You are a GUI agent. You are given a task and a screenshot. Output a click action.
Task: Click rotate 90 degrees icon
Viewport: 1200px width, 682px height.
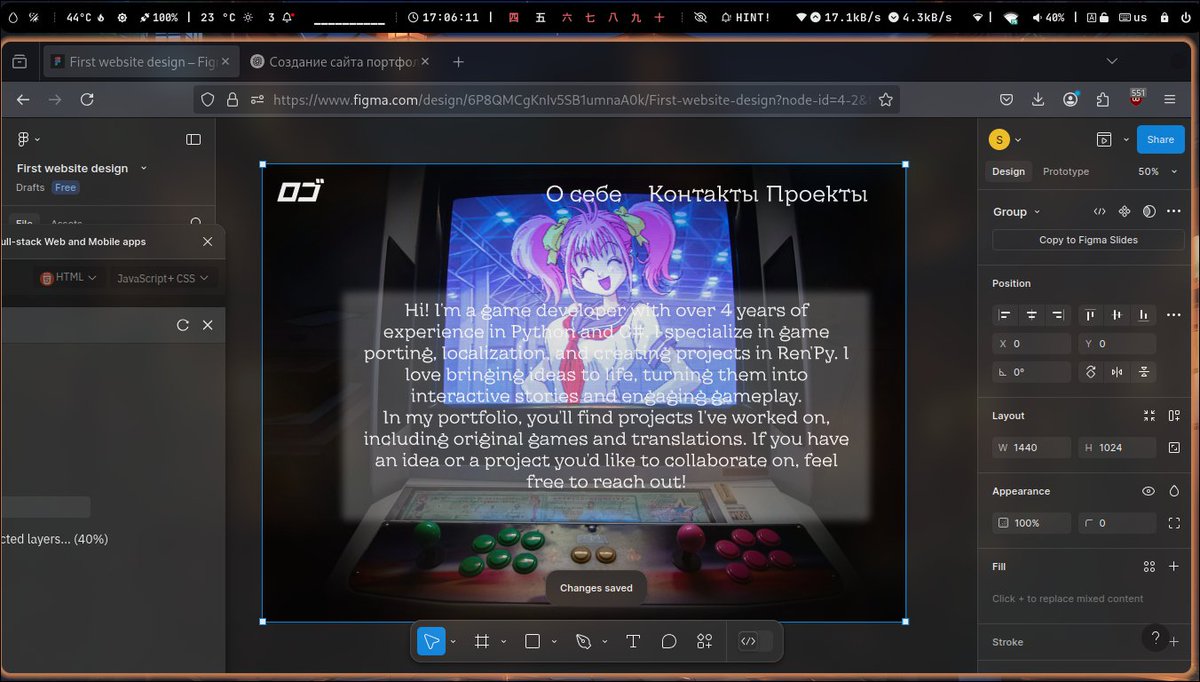pyautogui.click(x=1091, y=372)
